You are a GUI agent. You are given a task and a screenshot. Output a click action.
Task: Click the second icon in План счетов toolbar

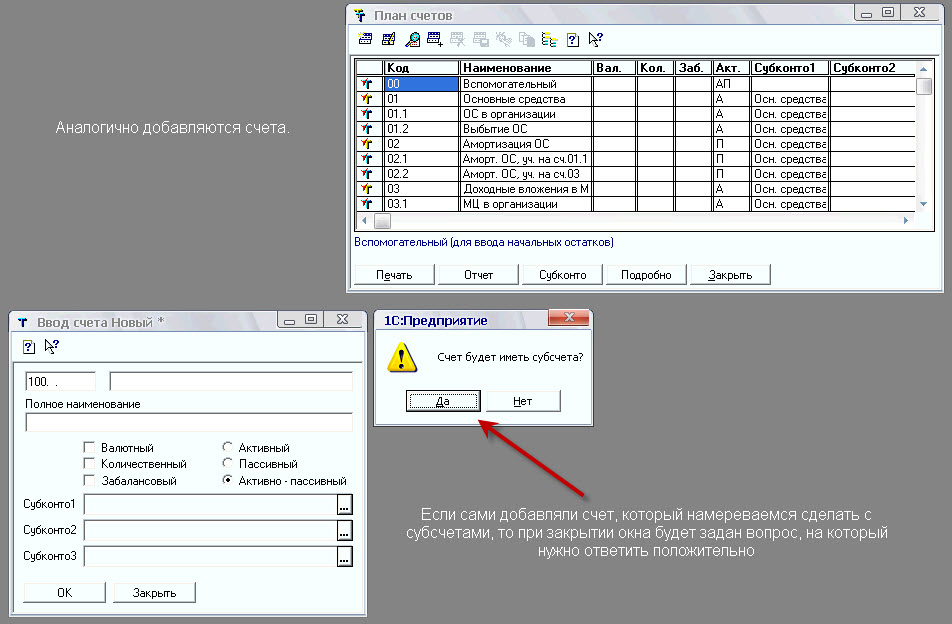click(388, 40)
